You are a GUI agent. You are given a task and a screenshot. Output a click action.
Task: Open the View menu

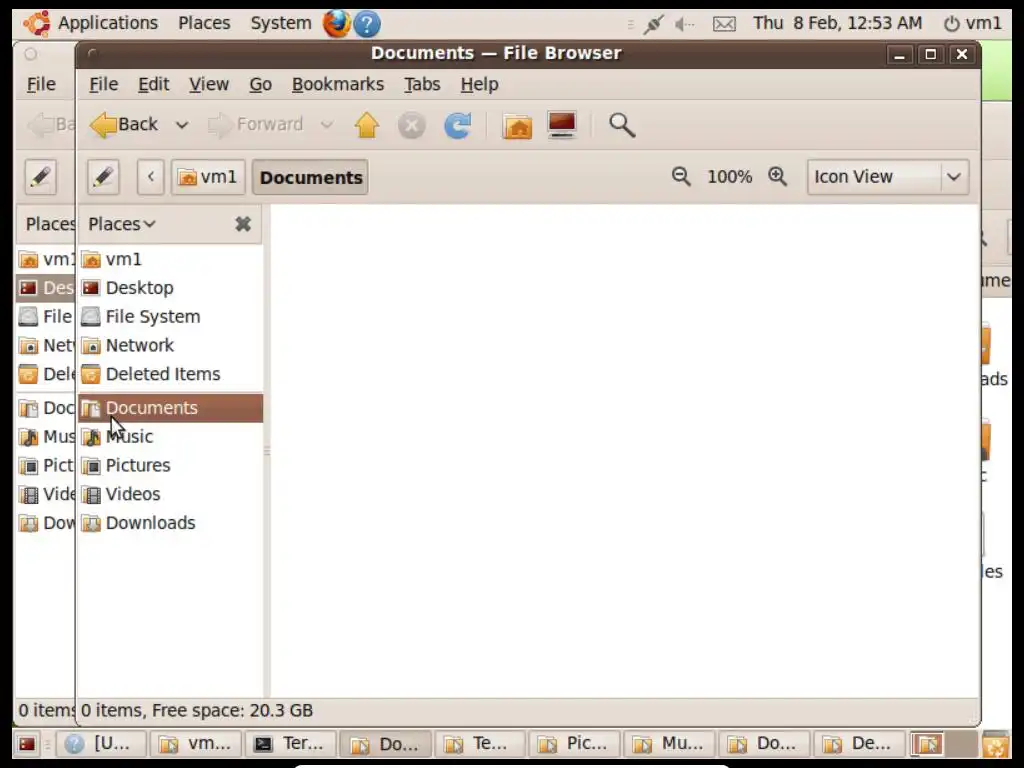[x=209, y=84]
